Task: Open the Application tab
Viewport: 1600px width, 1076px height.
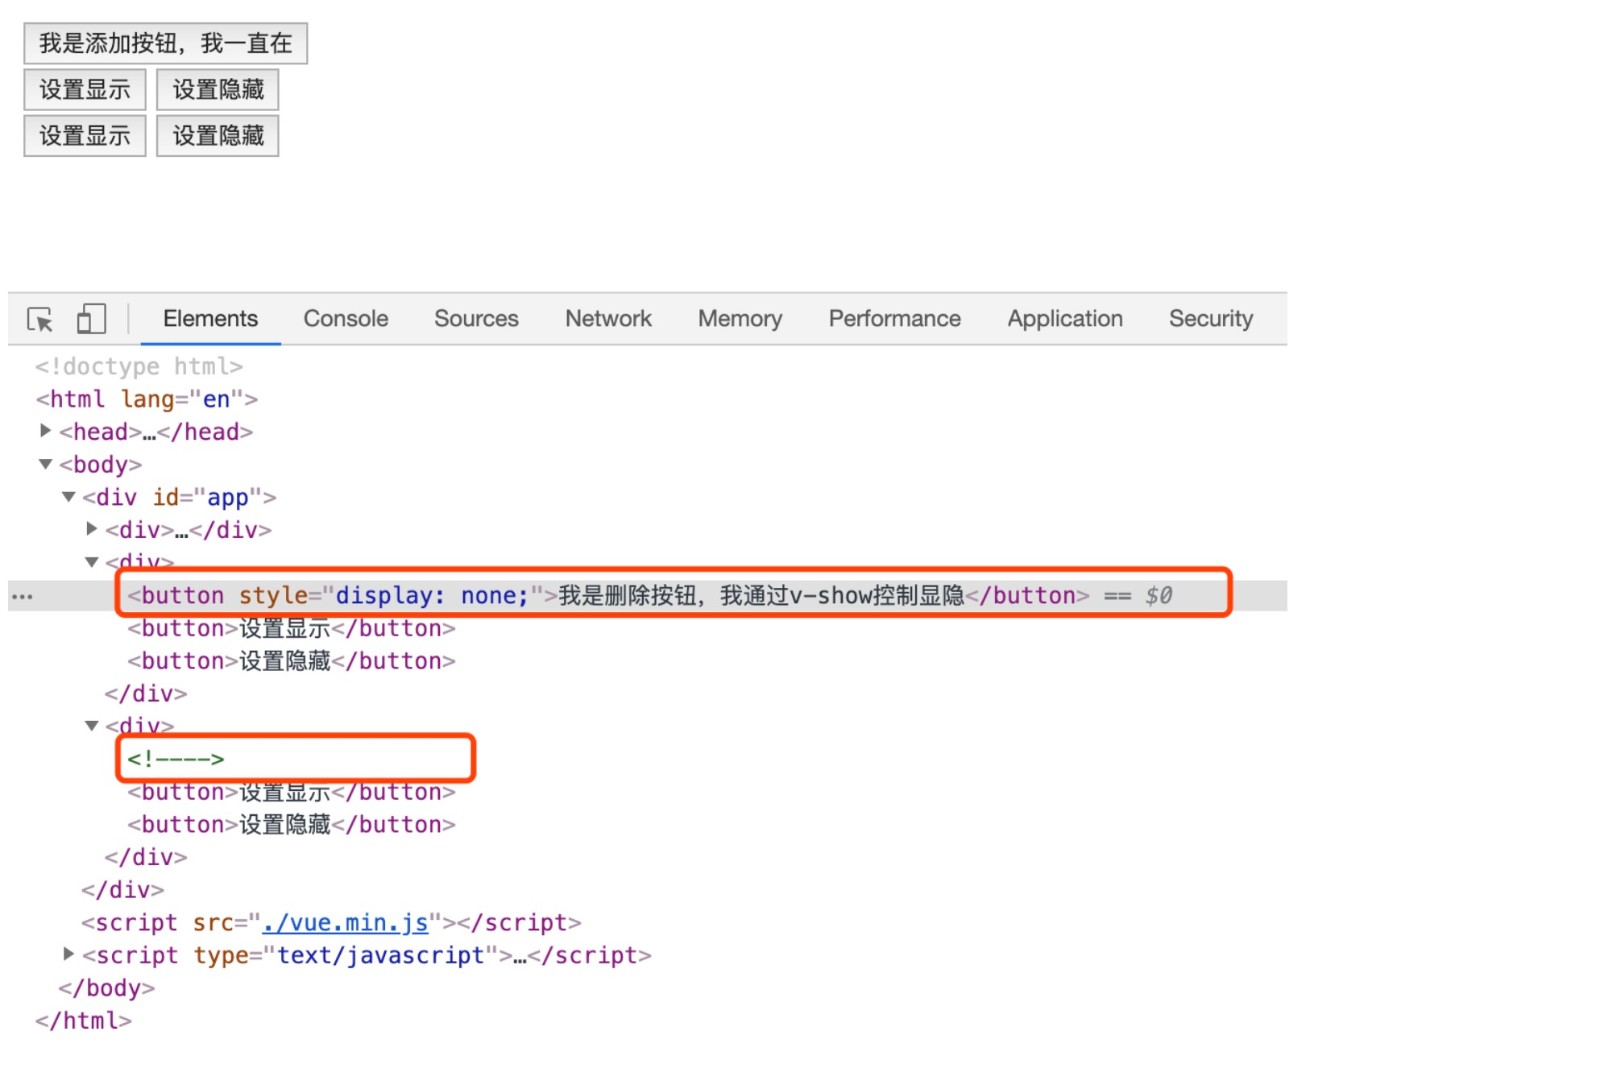Action: coord(1065,319)
